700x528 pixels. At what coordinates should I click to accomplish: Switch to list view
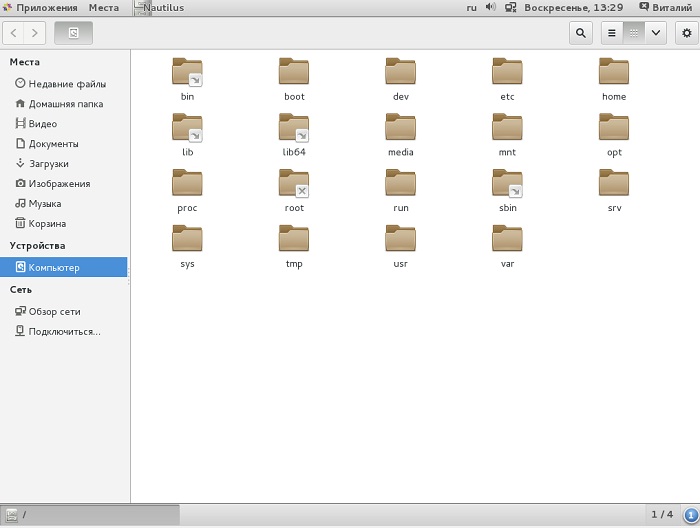tap(612, 33)
